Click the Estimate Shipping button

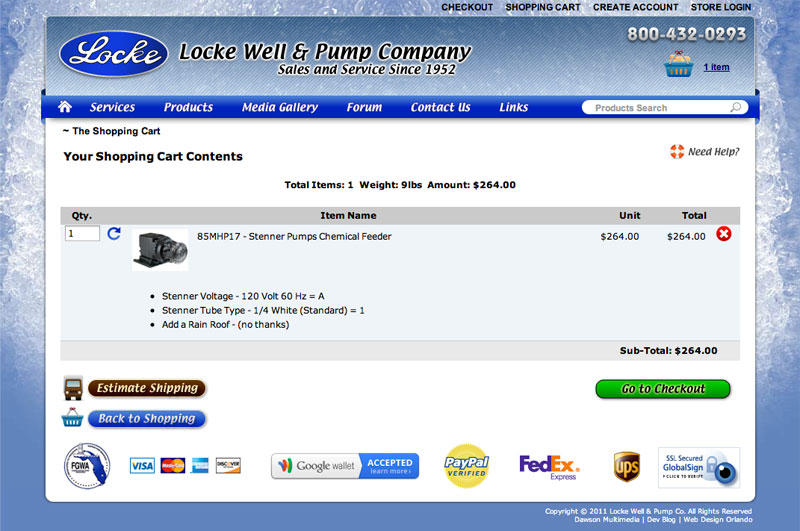pyautogui.click(x=147, y=388)
